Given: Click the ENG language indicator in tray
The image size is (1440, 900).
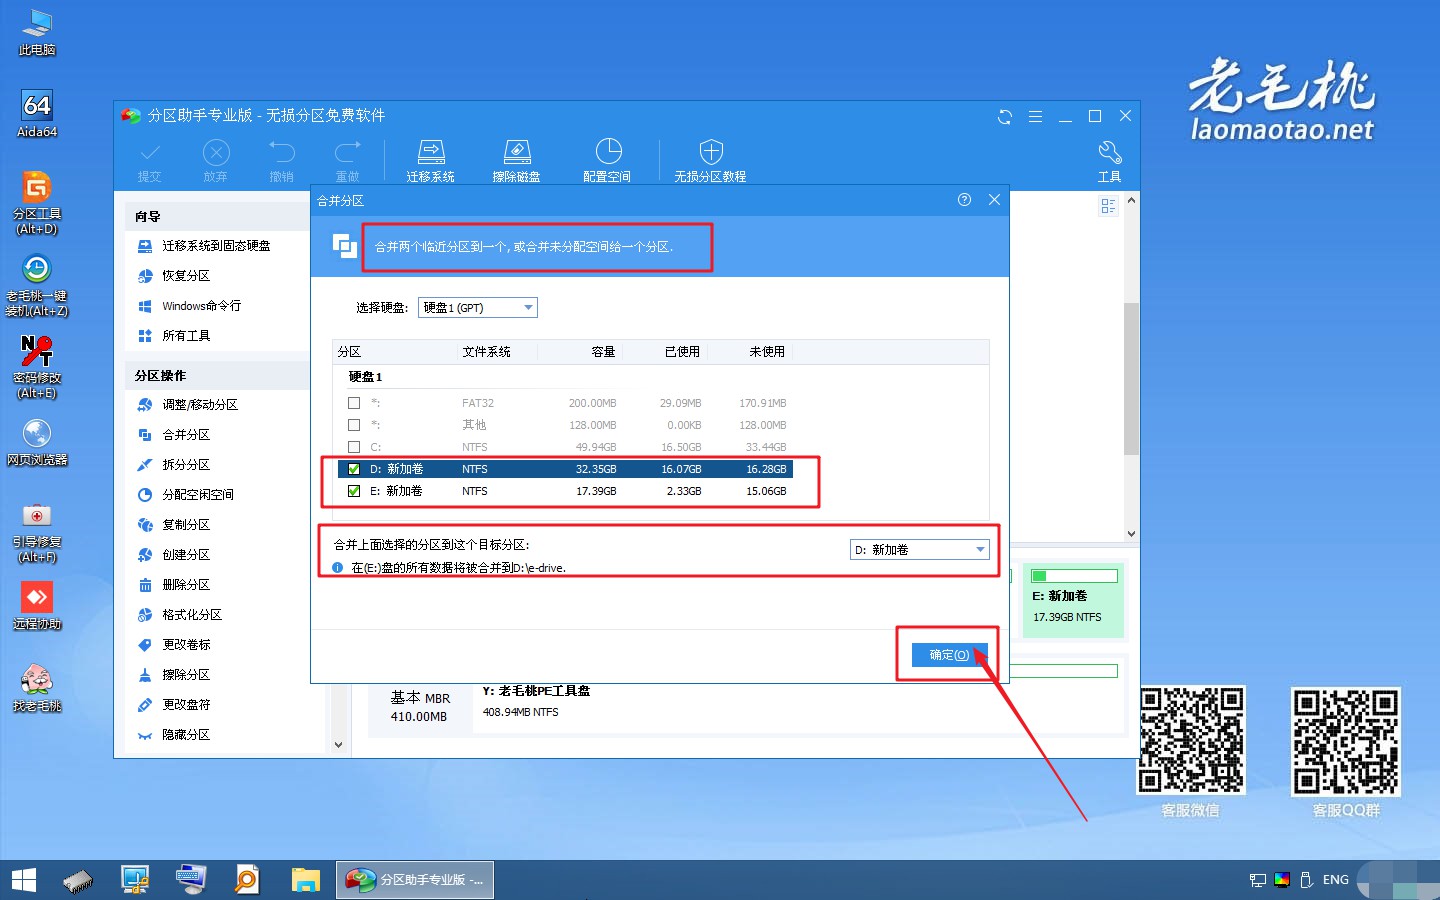Looking at the screenshot, I should (x=1336, y=880).
